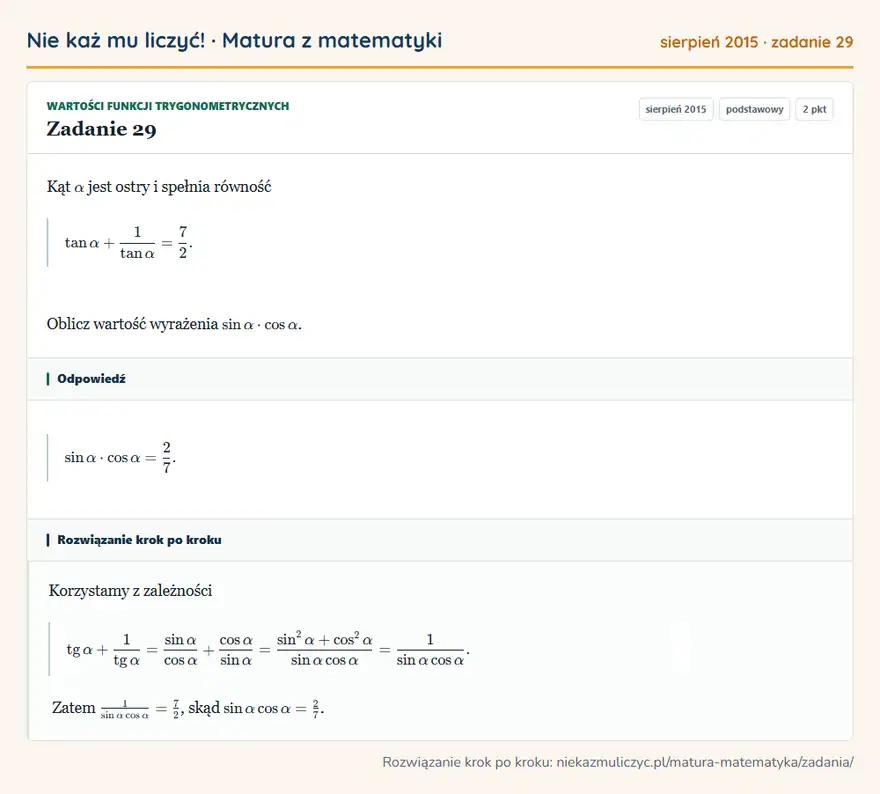Click the sentence 'Kąt α jest ostry i spełnia równość'

pos(159,187)
